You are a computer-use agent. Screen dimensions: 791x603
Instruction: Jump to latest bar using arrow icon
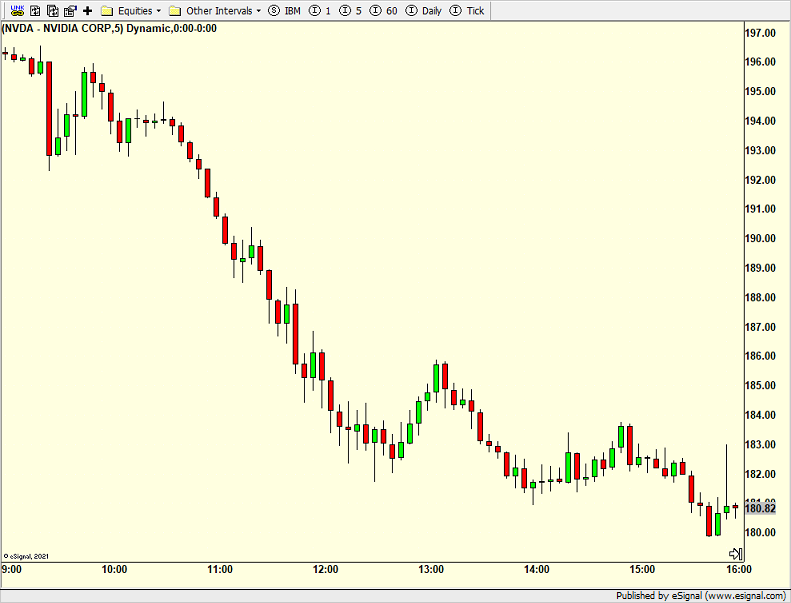click(x=735, y=553)
